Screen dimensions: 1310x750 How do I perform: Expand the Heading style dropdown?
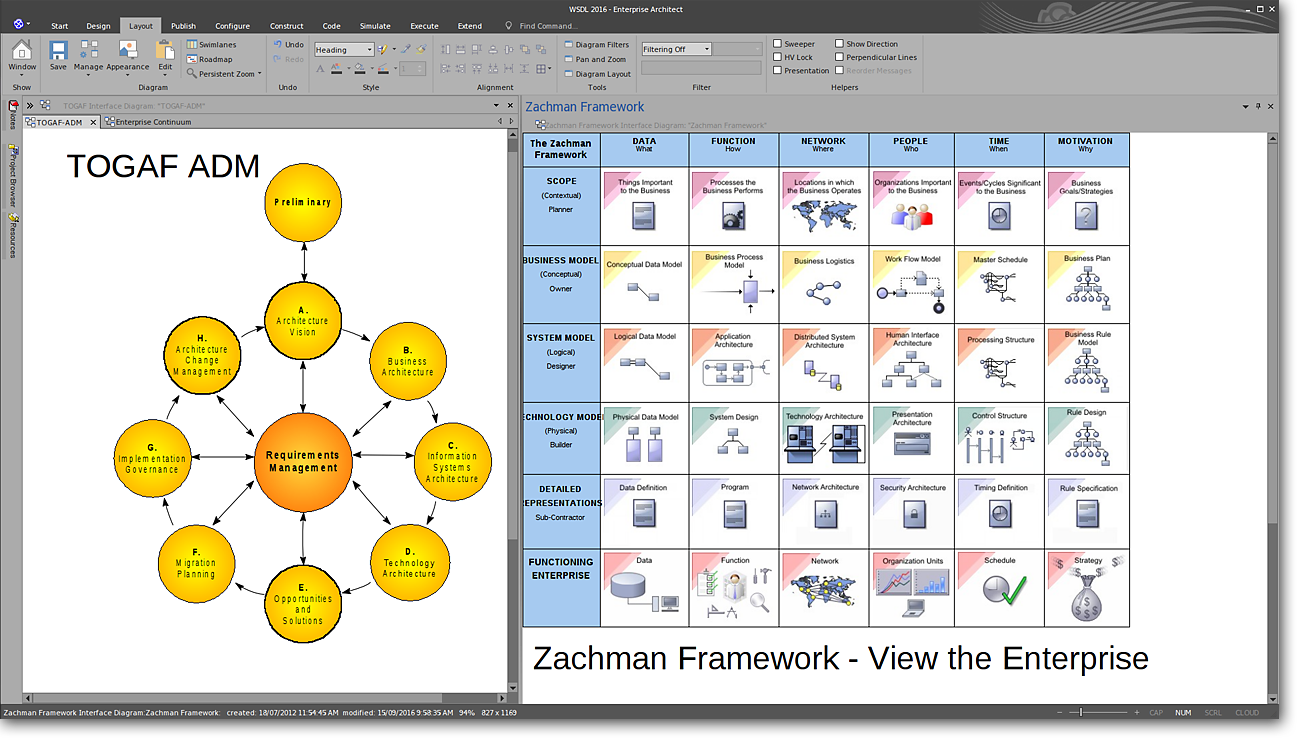(x=369, y=49)
